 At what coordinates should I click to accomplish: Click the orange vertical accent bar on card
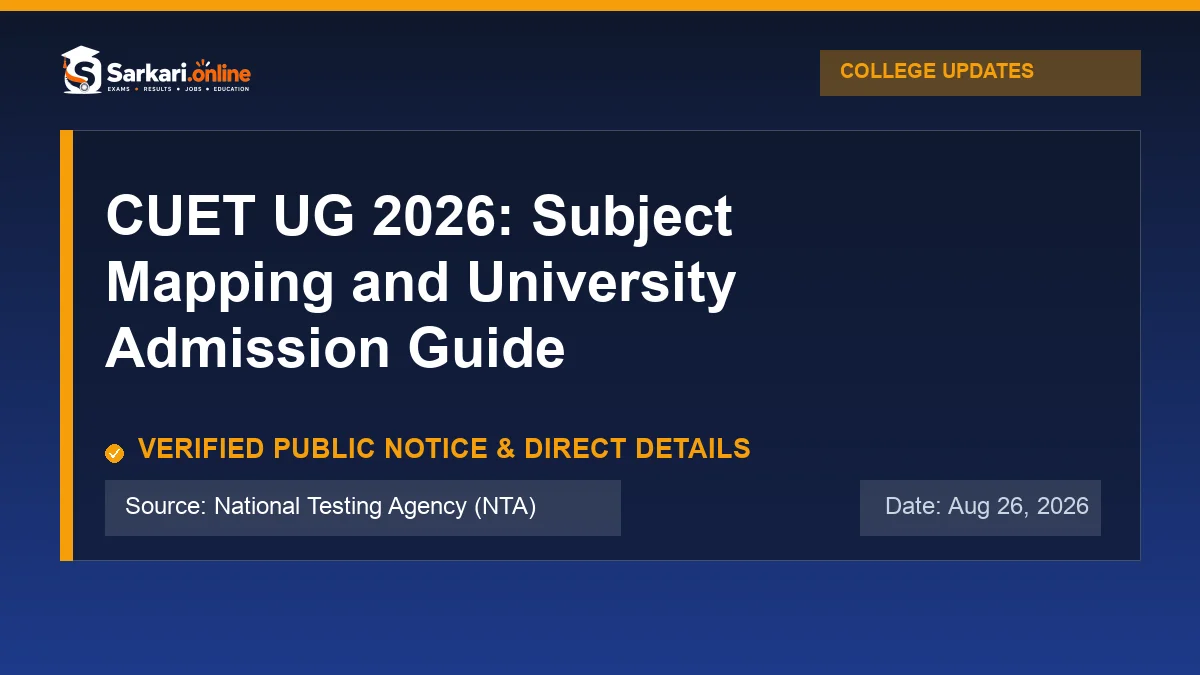pyautogui.click(x=67, y=345)
